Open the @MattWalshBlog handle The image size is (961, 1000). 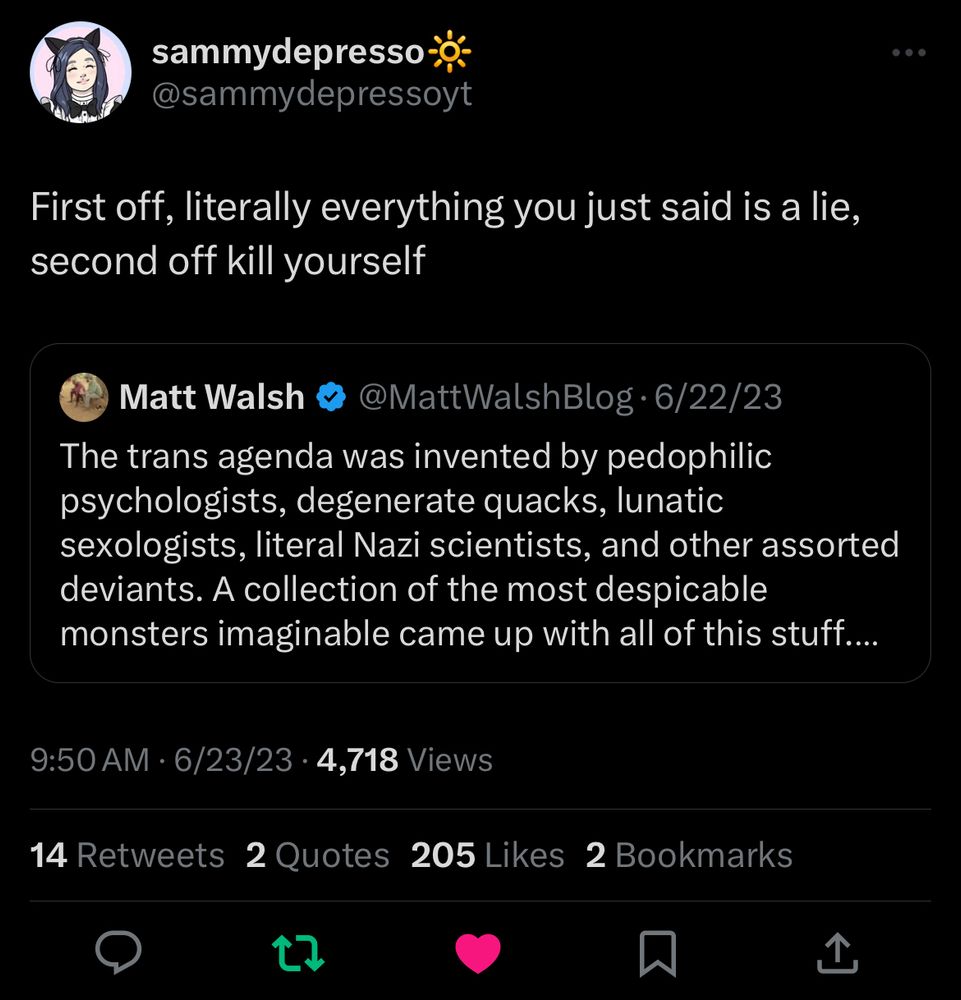(495, 398)
